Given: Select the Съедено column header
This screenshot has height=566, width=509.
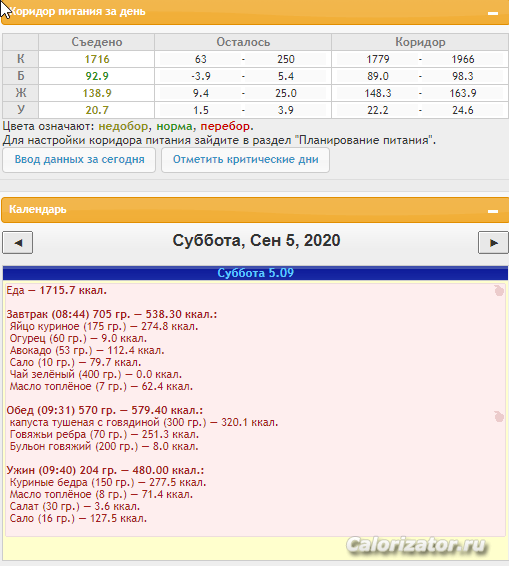Looking at the screenshot, I should (97, 42).
